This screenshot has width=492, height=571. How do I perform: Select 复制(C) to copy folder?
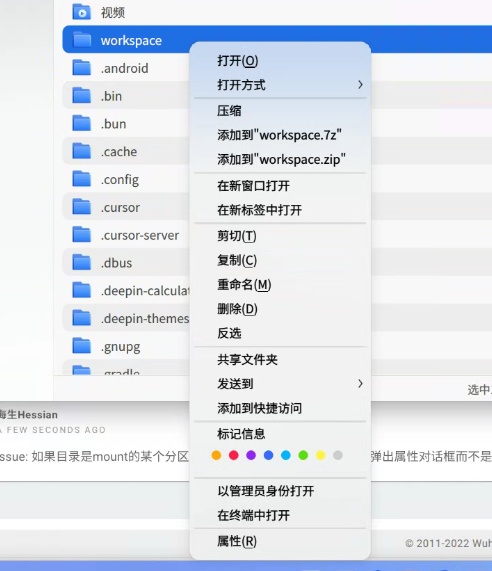coord(280,260)
